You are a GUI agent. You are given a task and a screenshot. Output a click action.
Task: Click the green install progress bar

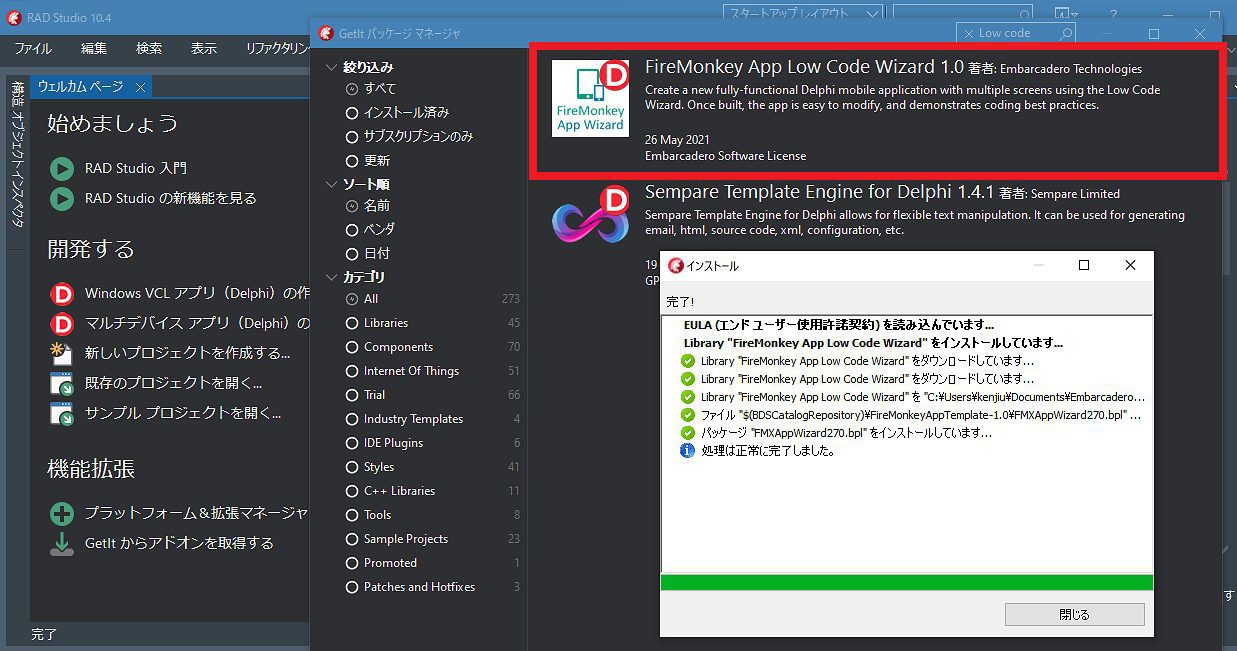click(x=906, y=583)
